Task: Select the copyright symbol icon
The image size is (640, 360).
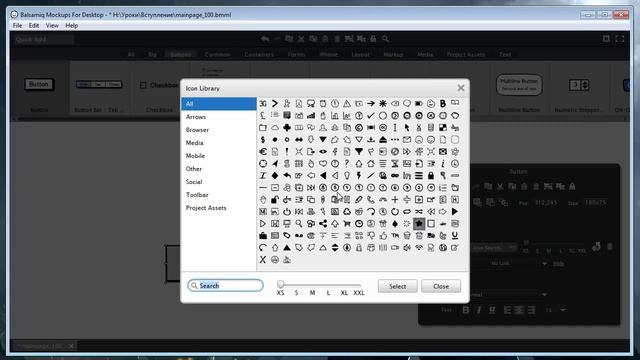Action: coord(359,128)
